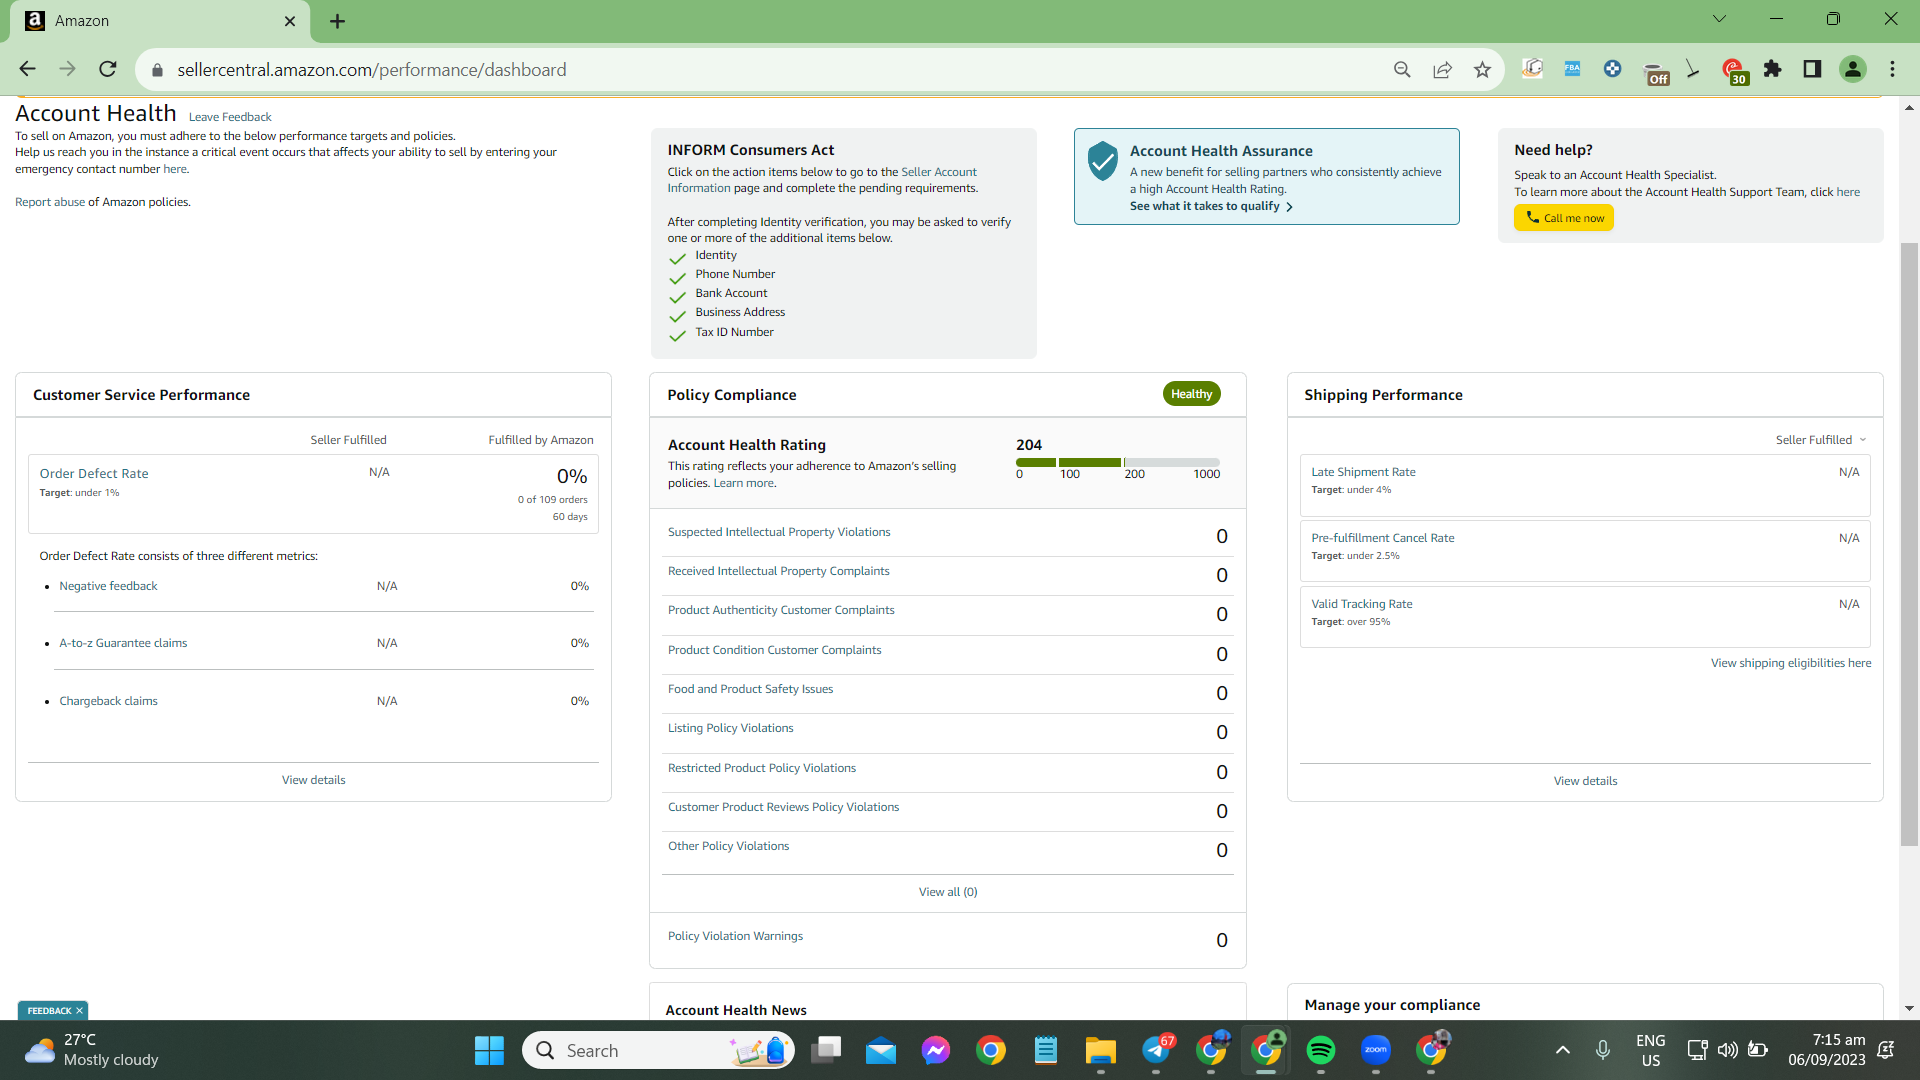Open Customer Product Reviews Policy Violations
1920x1080 pixels.
pos(784,807)
